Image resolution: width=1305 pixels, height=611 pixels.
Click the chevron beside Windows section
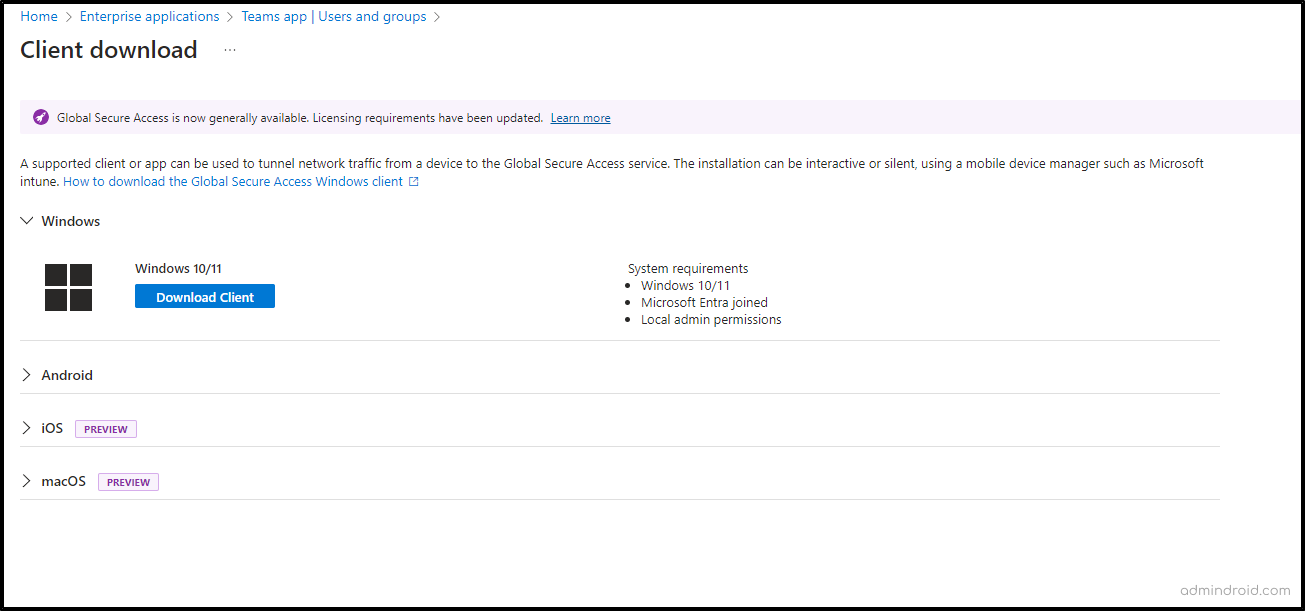26,220
